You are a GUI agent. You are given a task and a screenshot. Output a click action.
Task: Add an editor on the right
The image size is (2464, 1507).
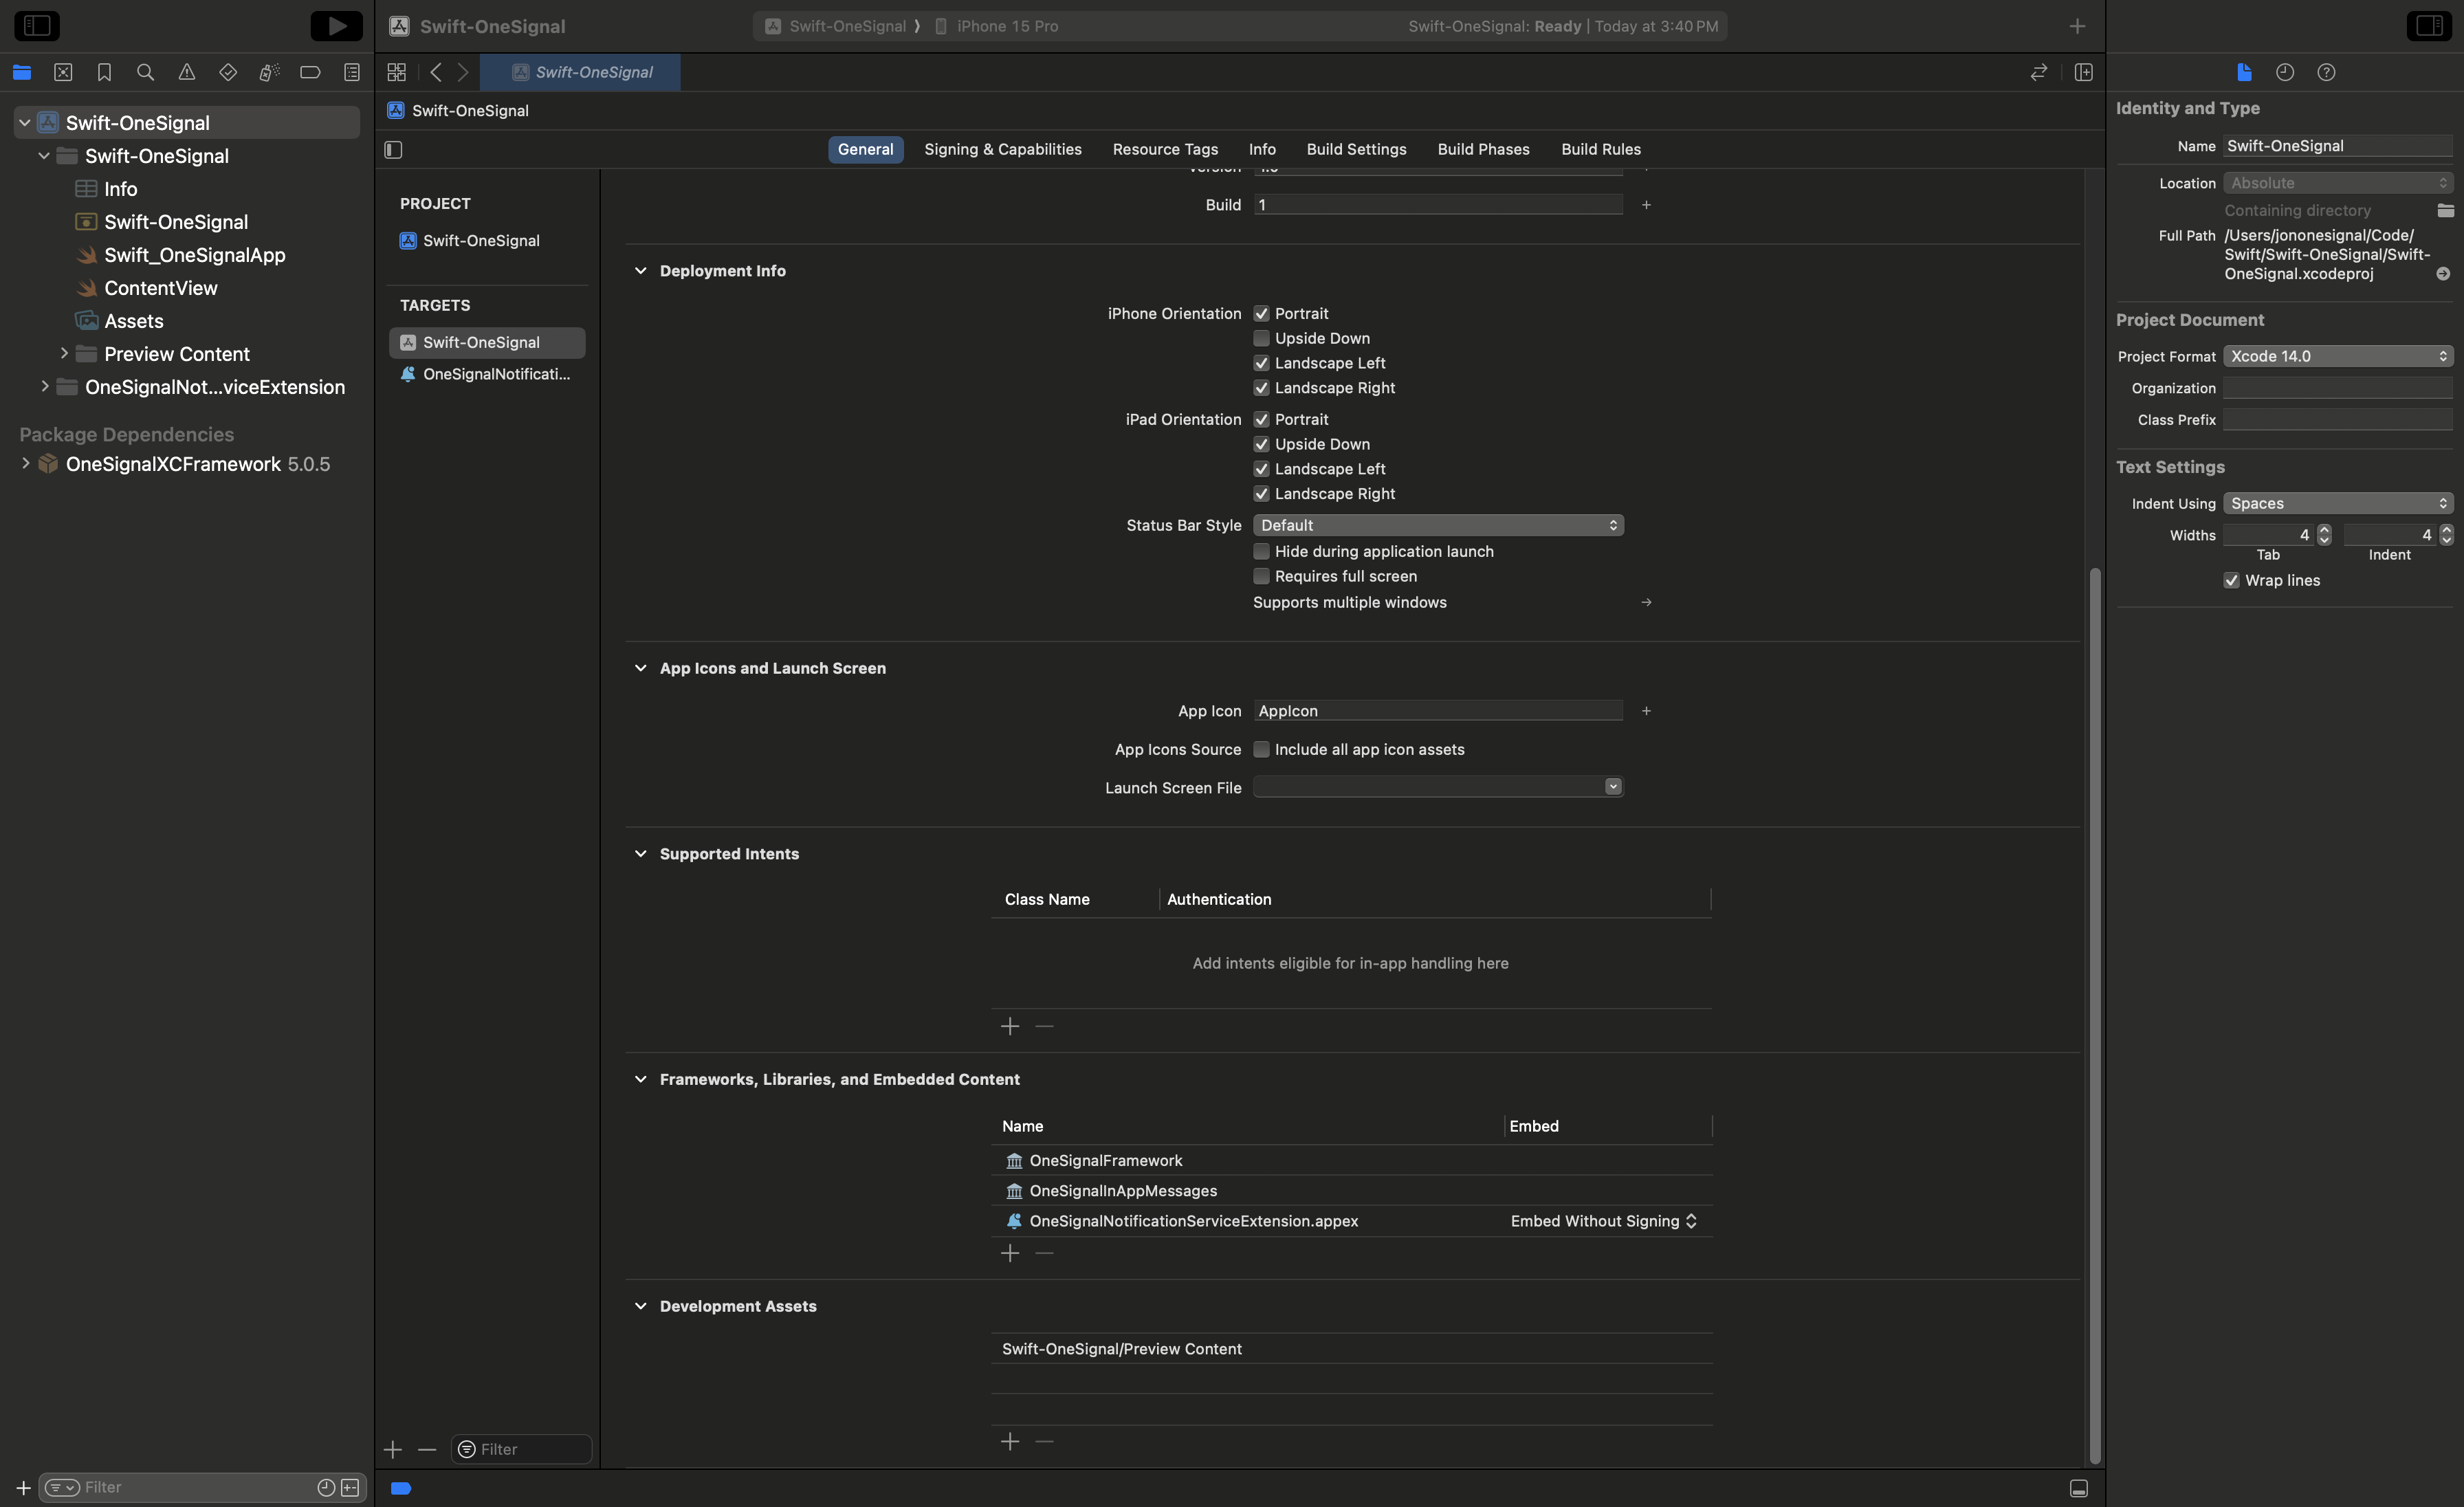[x=2084, y=72]
